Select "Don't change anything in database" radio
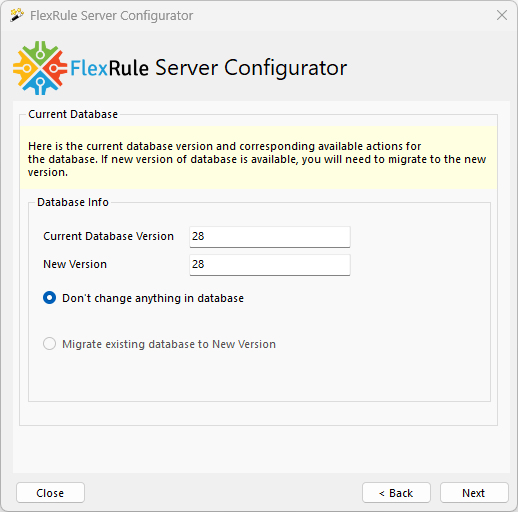518x512 pixels. [x=50, y=298]
